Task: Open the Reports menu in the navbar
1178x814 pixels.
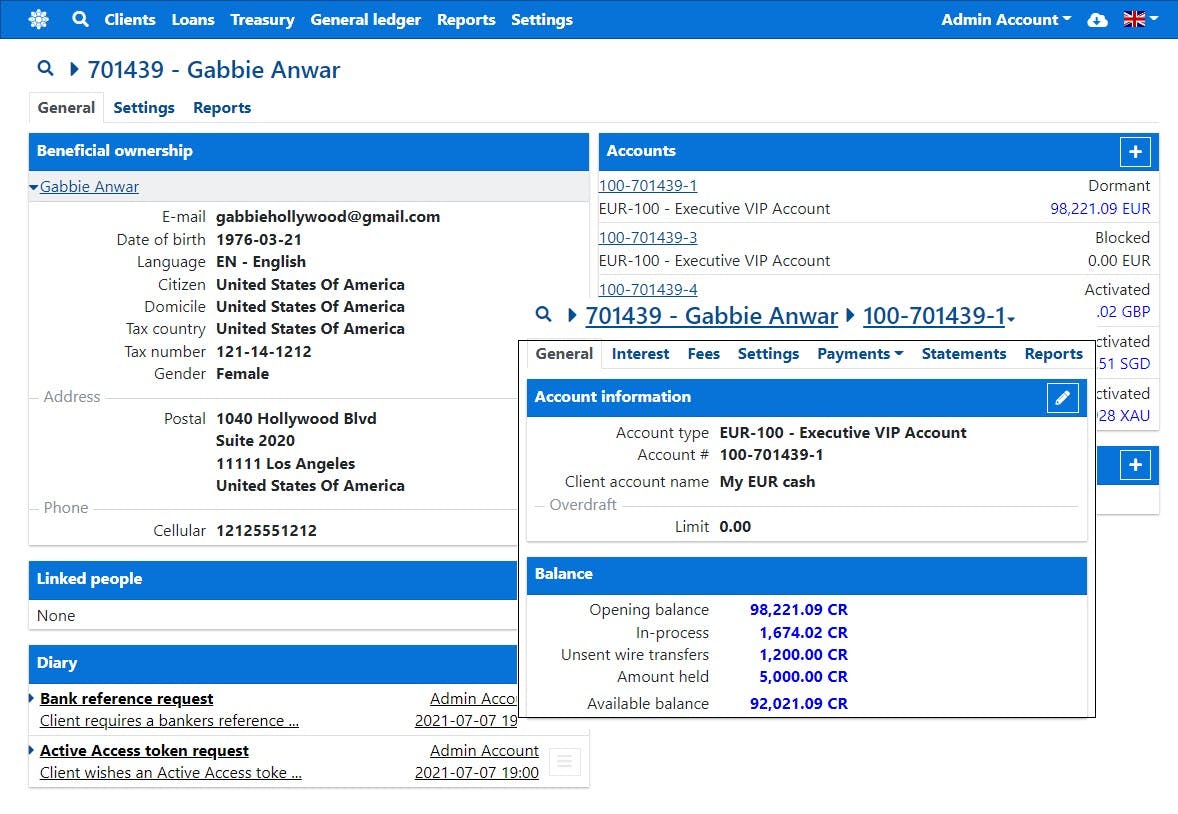Action: click(x=466, y=20)
